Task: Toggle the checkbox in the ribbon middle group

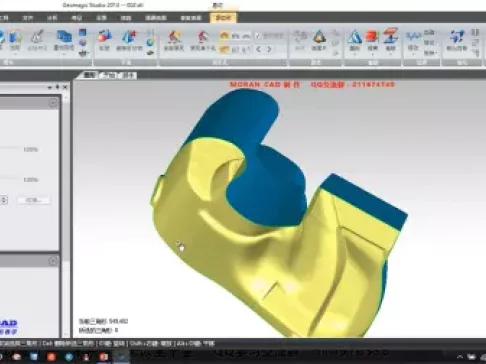Action: [x=257, y=35]
